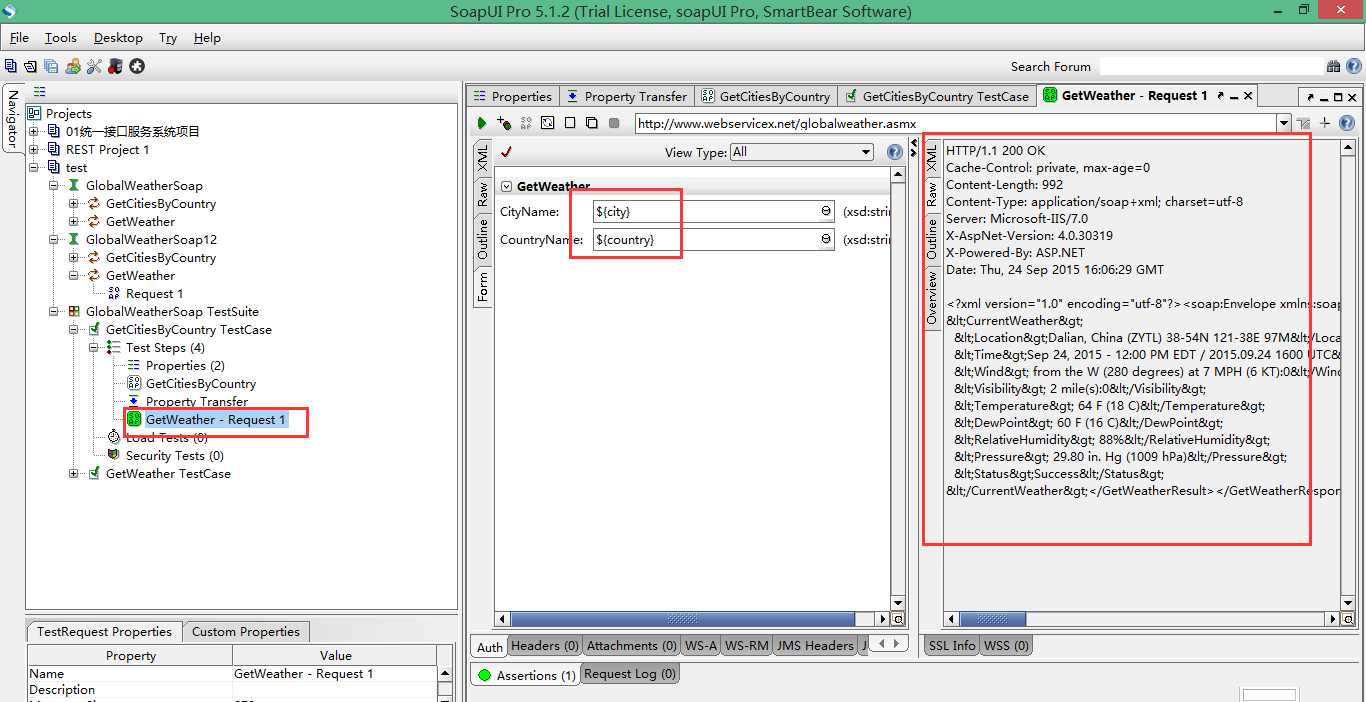Image resolution: width=1366 pixels, height=702 pixels.
Task: Click the Try menu
Action: [x=168, y=37]
